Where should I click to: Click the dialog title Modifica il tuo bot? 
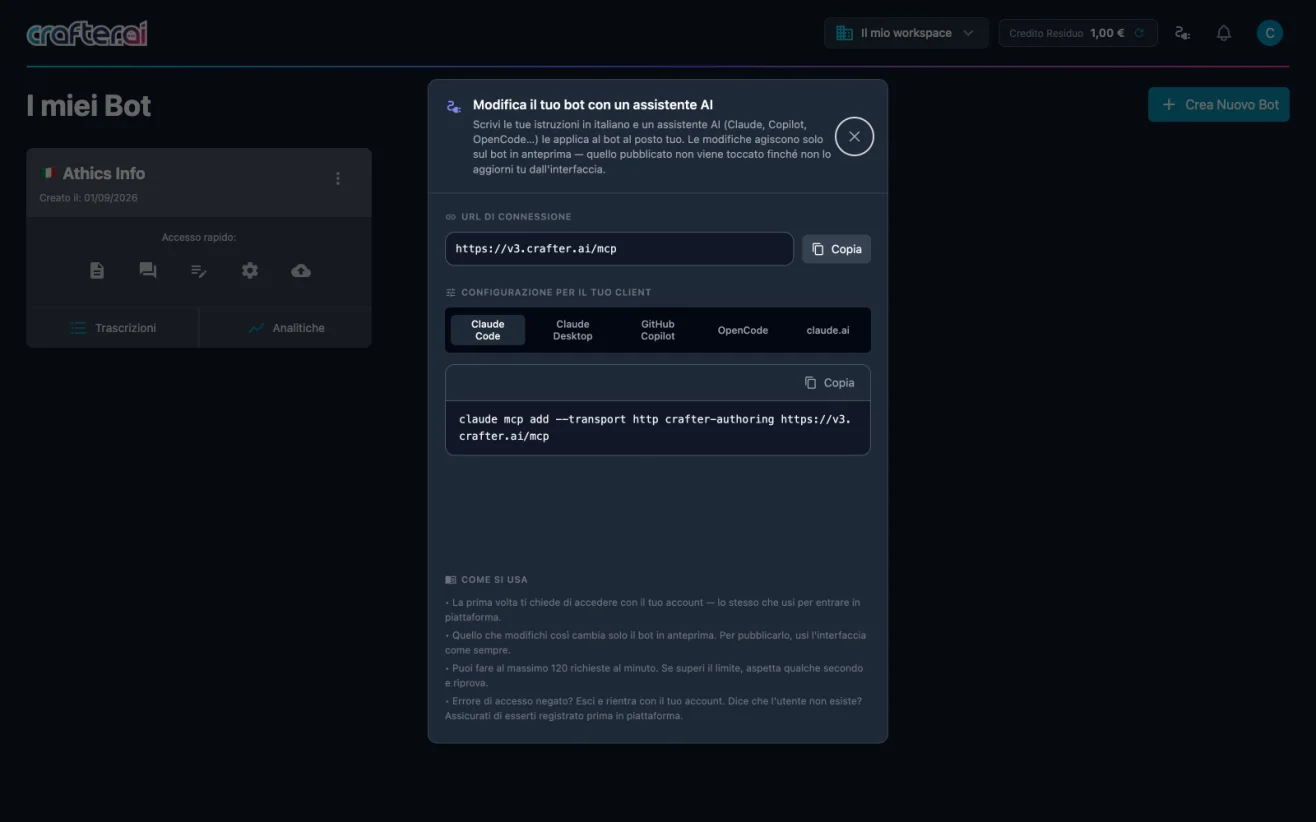593,104
